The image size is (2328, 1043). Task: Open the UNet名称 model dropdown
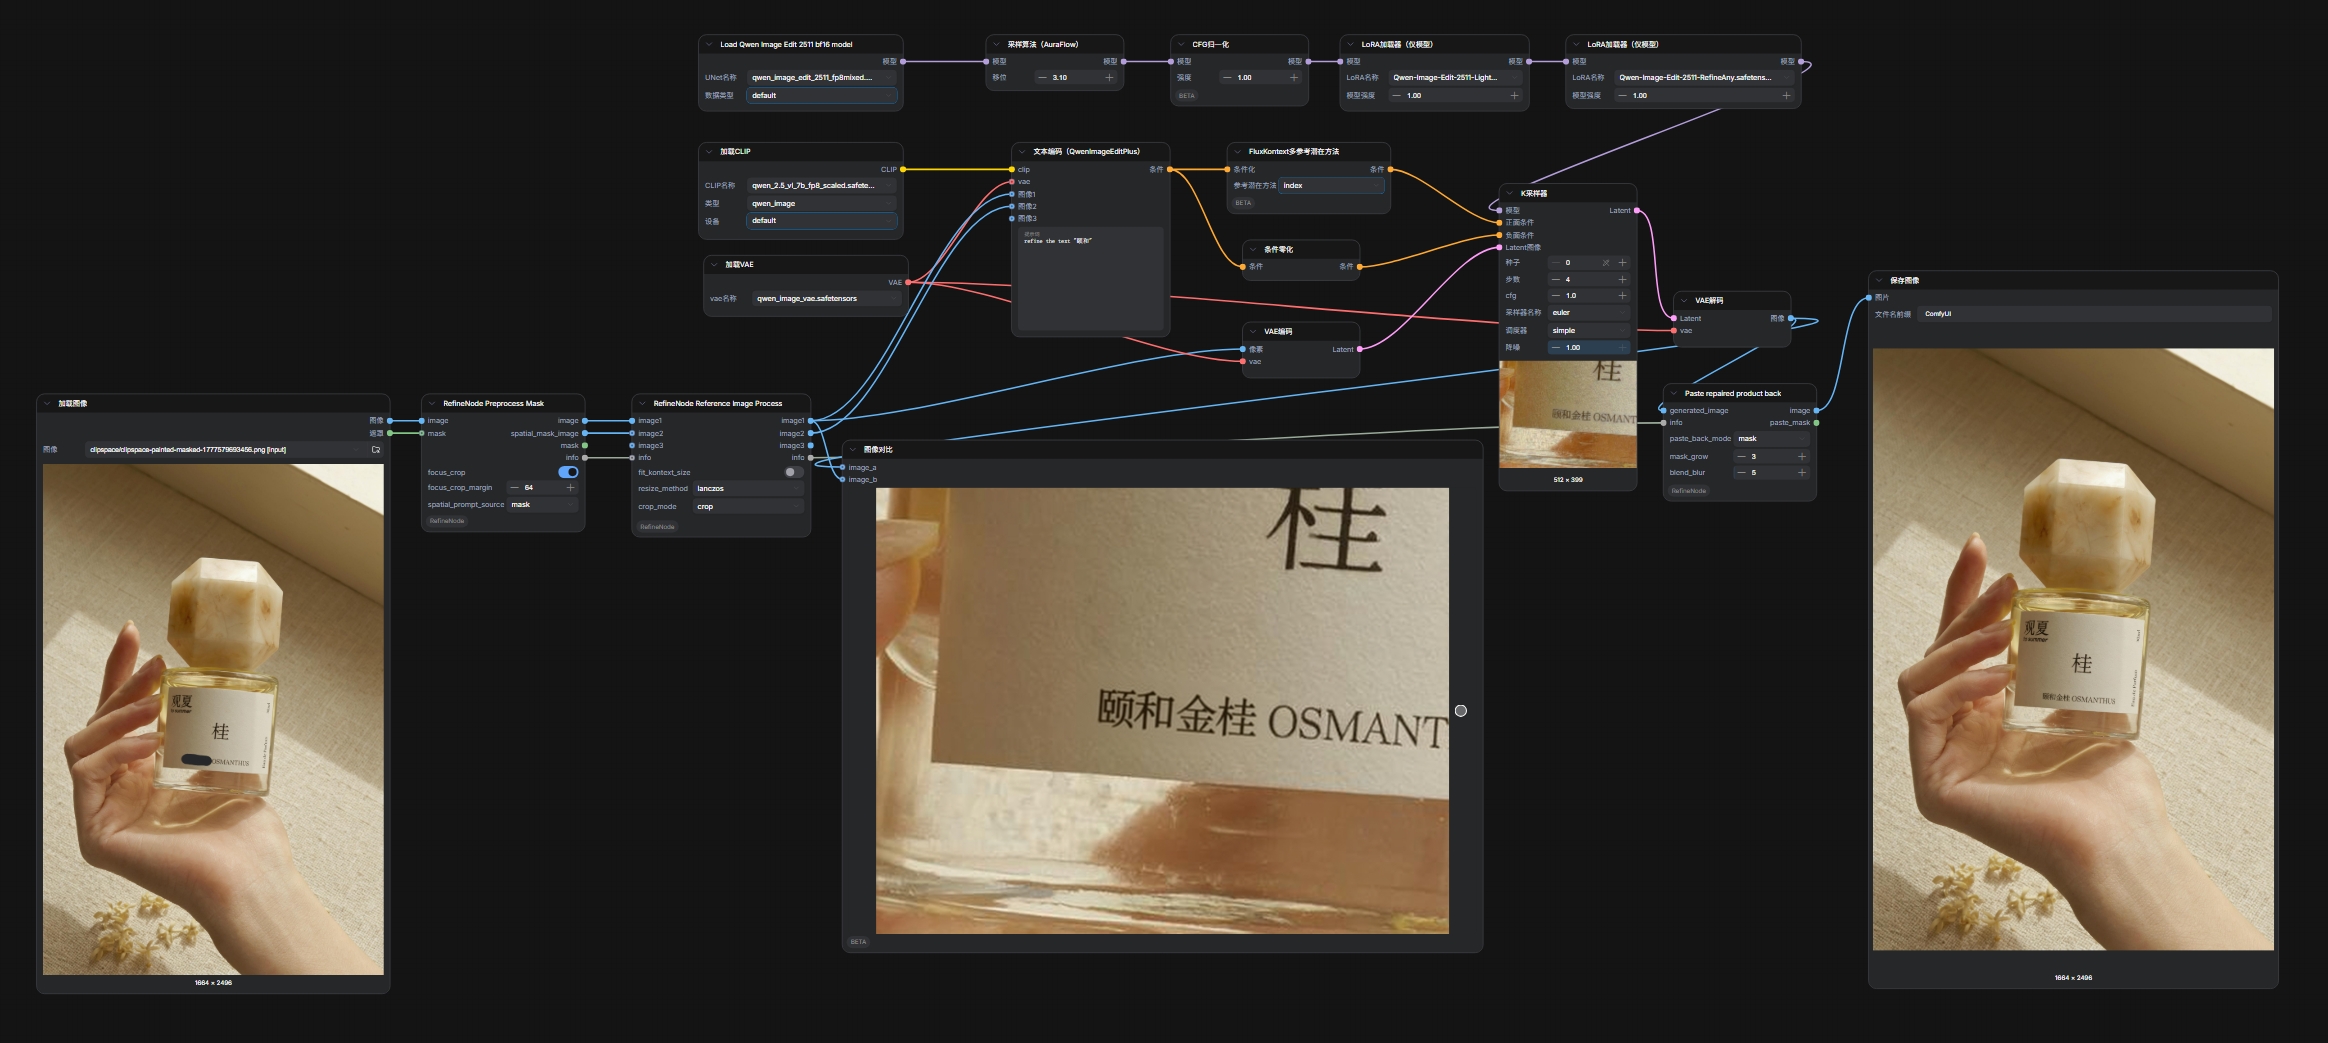[x=821, y=78]
